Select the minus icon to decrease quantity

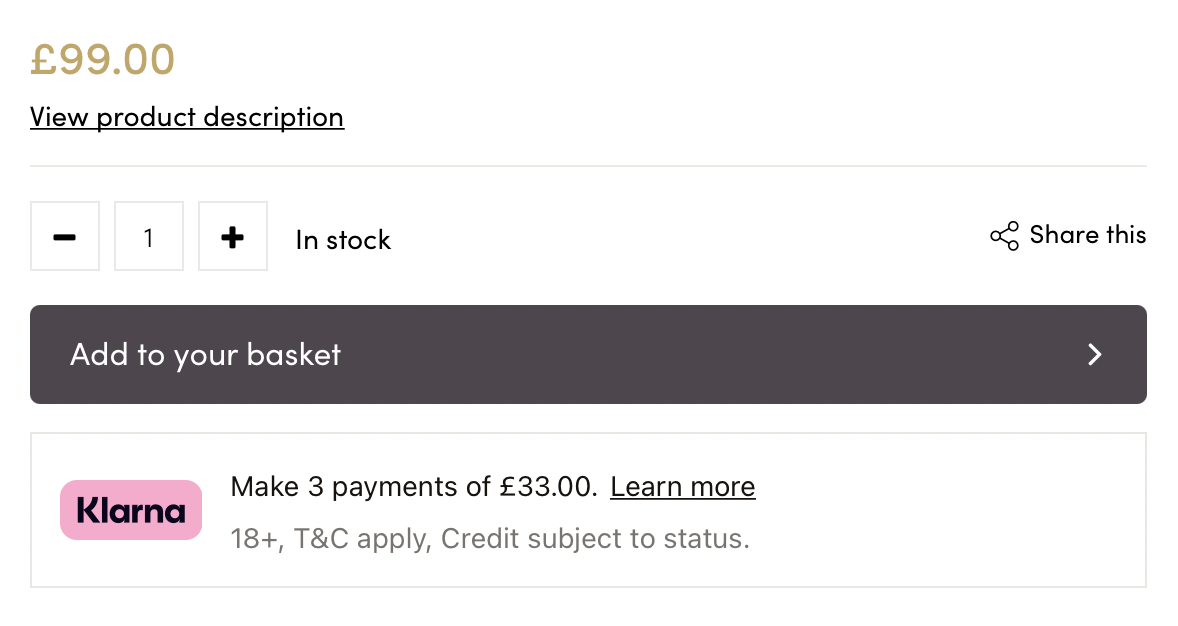(64, 236)
